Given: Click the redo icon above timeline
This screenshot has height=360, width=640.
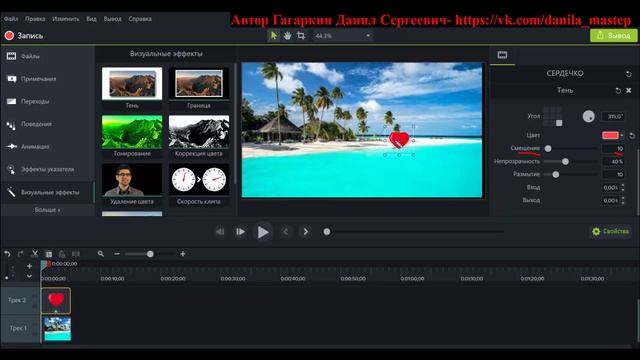Looking at the screenshot, I should click(20, 254).
